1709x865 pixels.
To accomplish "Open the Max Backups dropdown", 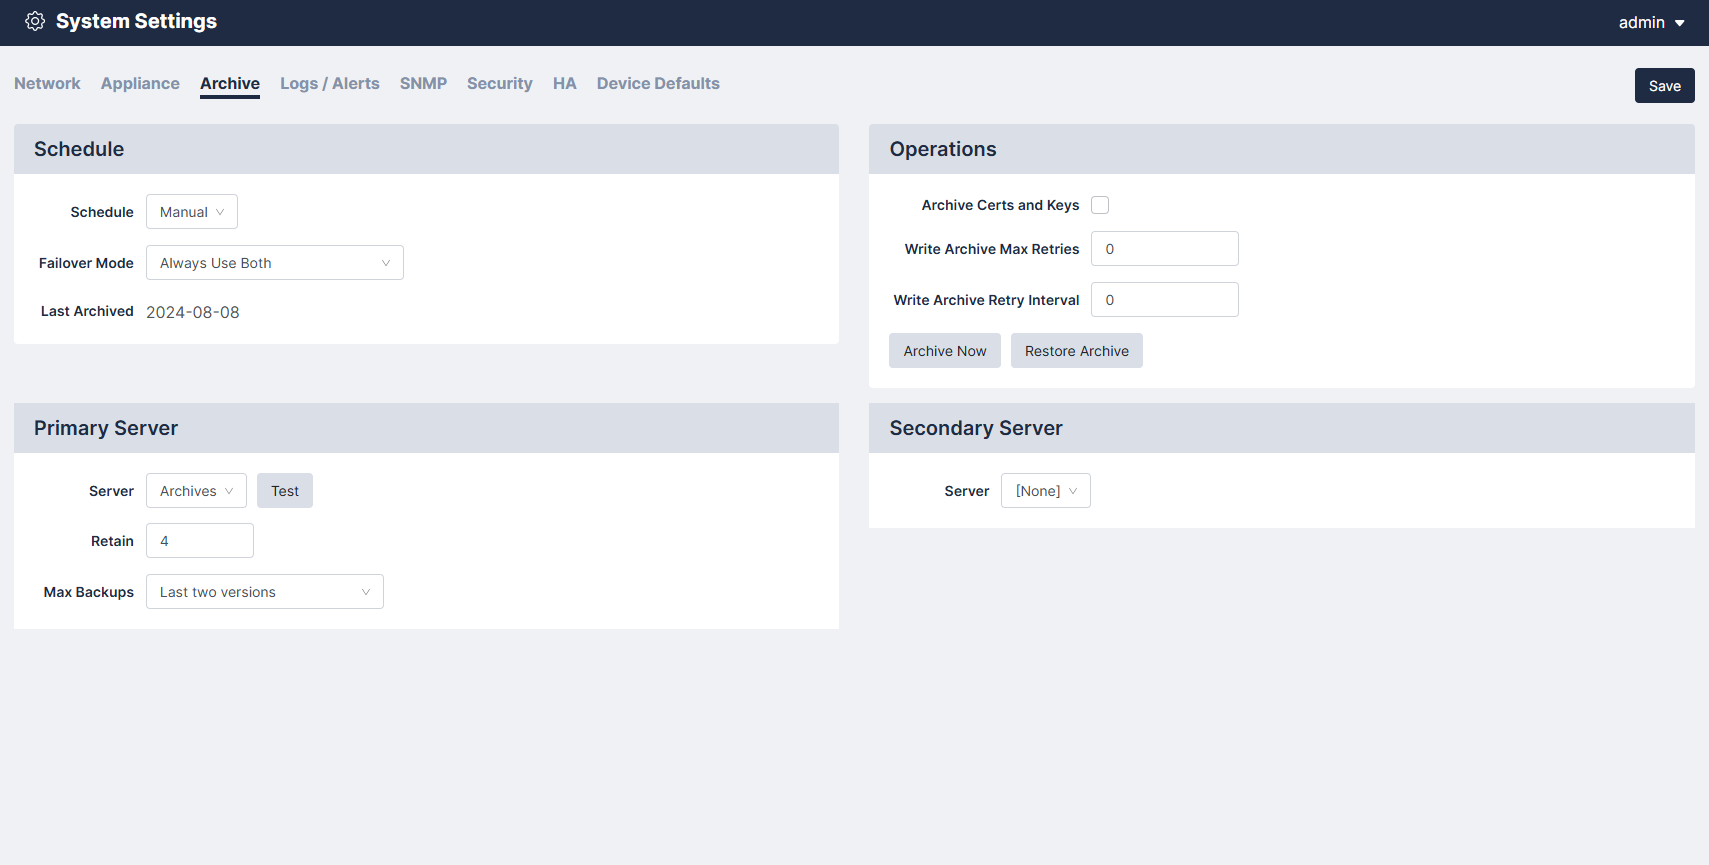I will tap(264, 592).
